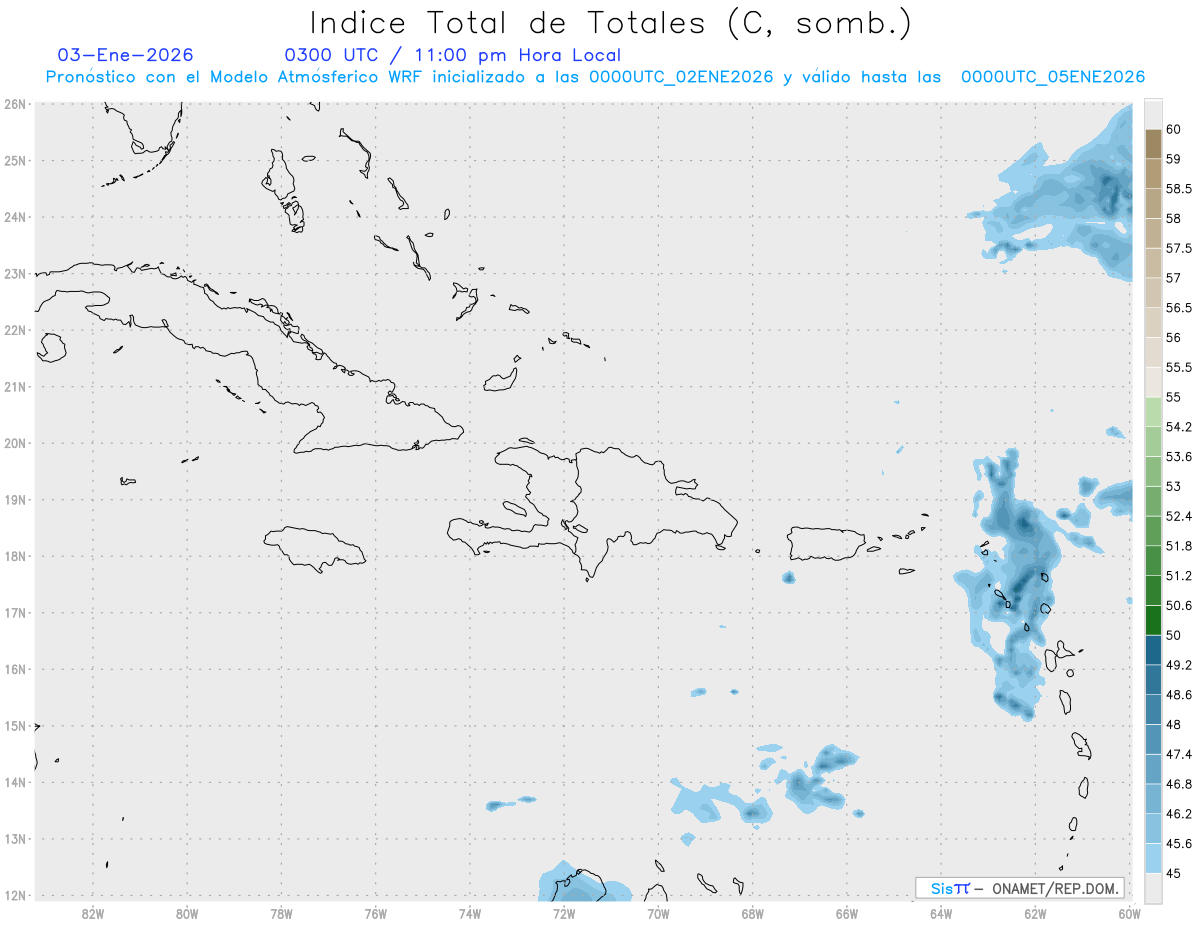Pick the tan swatch between 57 and 57.5
This screenshot has height=927, width=1200.
[x=1153, y=263]
